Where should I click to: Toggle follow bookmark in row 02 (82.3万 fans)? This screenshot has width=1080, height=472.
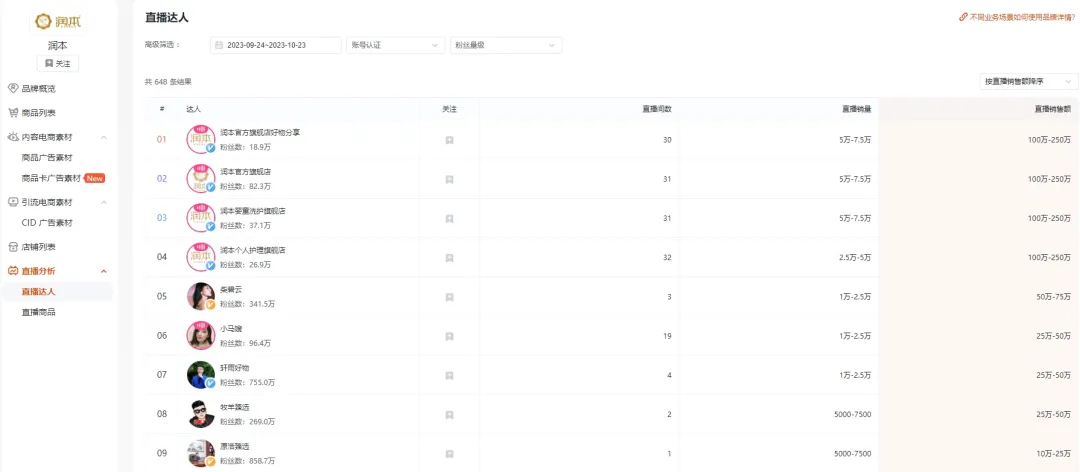449,179
